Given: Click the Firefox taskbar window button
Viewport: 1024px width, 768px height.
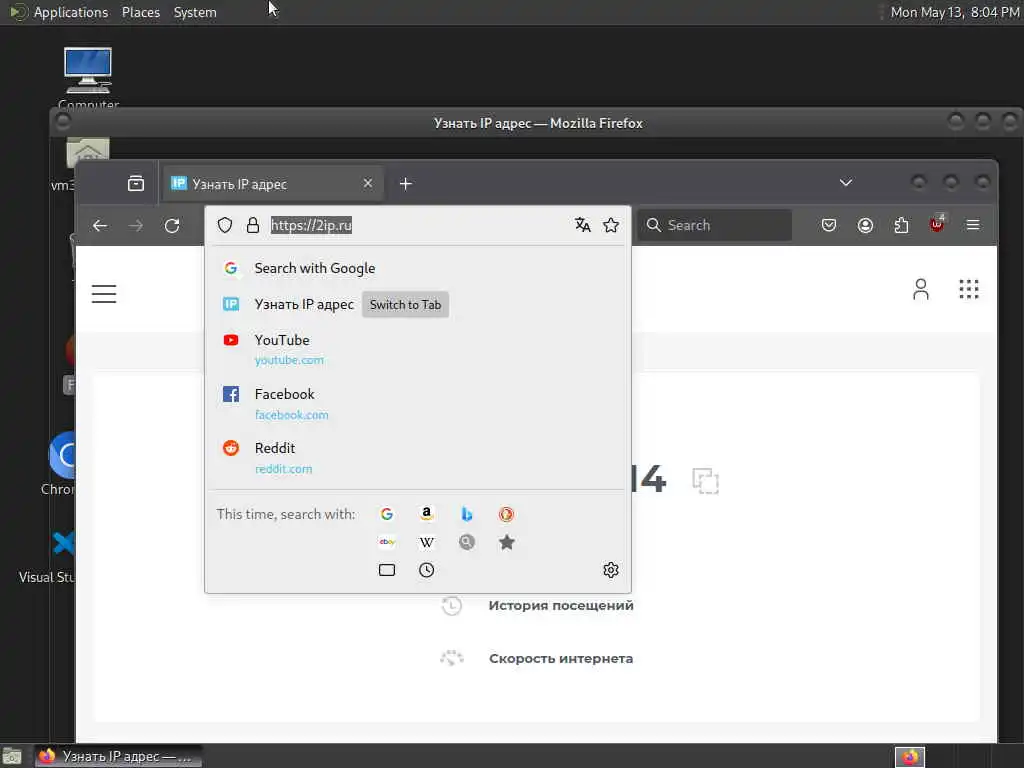Looking at the screenshot, I should click(x=118, y=756).
